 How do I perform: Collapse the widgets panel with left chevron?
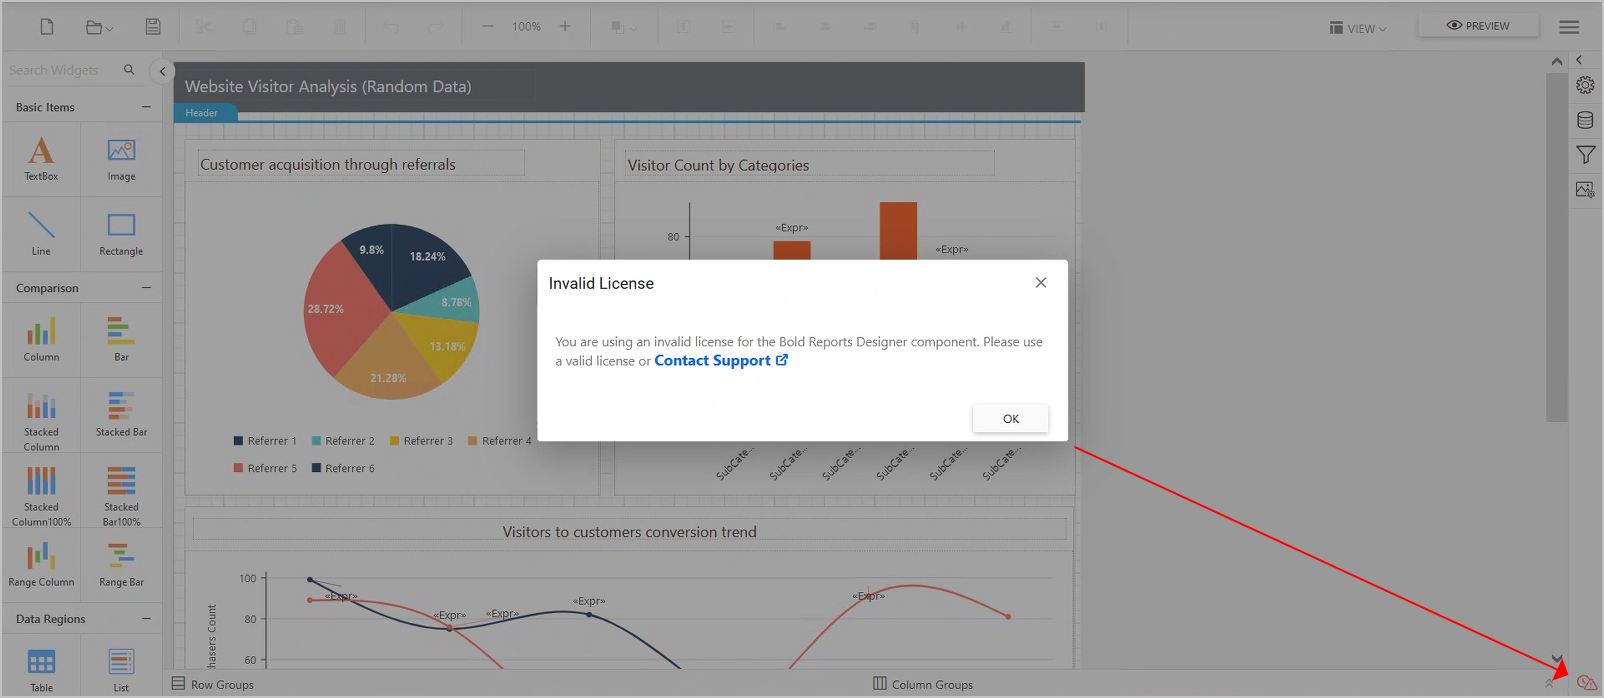[162, 71]
